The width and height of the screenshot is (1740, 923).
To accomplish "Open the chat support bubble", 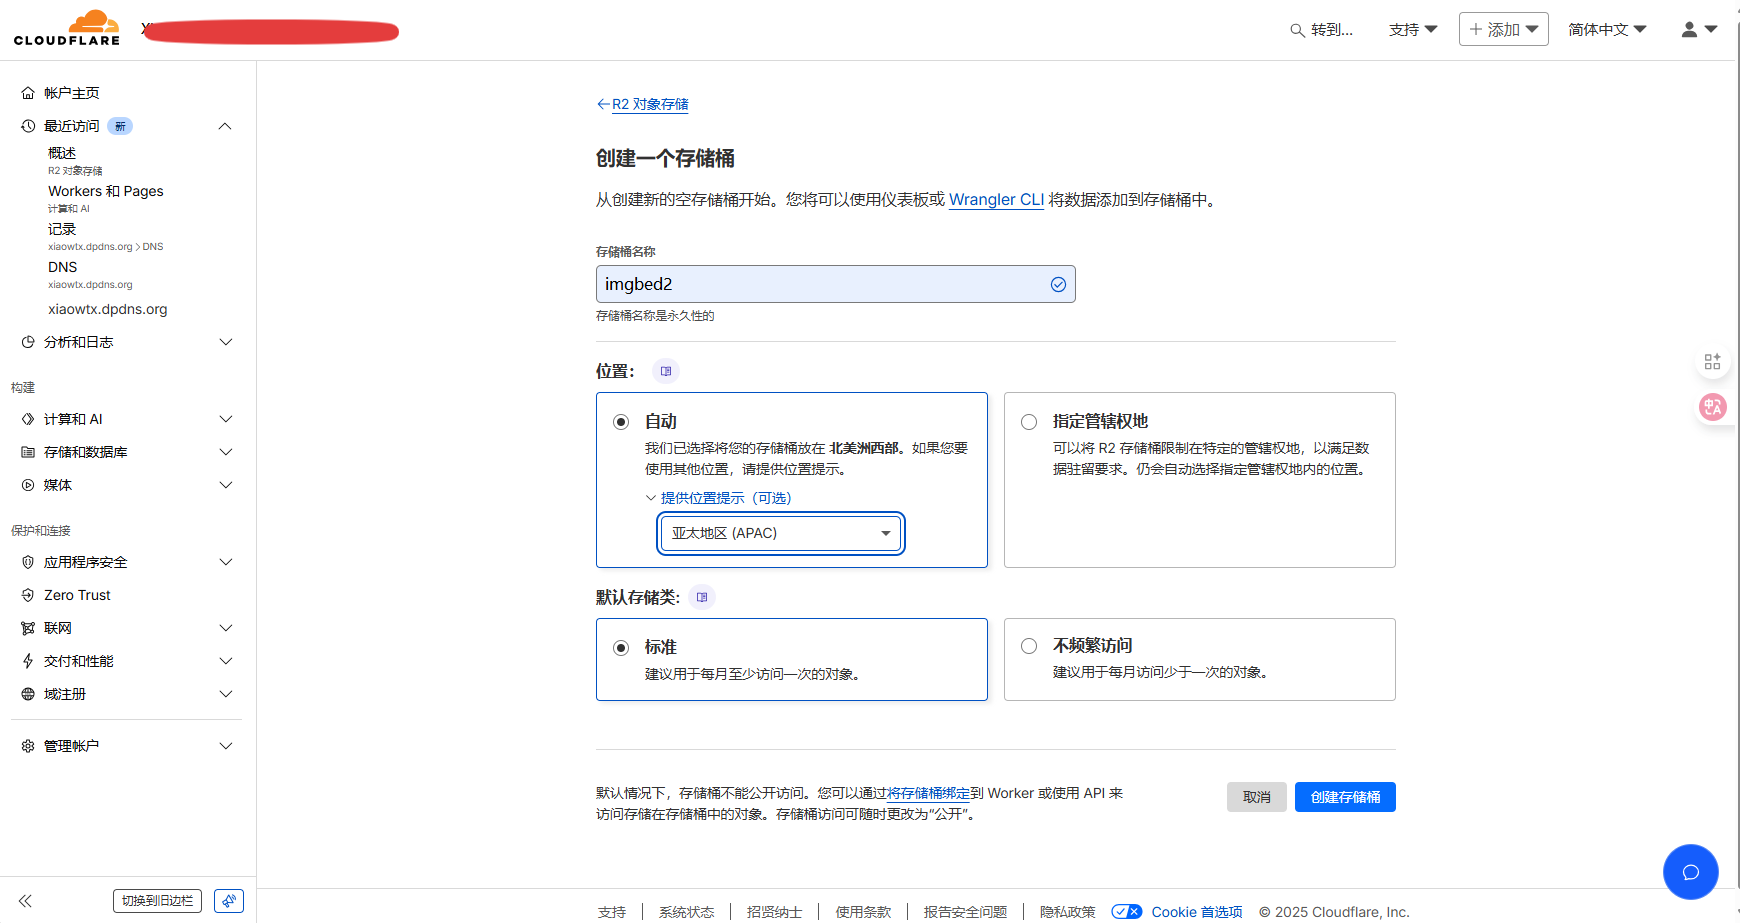I will (x=1690, y=872).
